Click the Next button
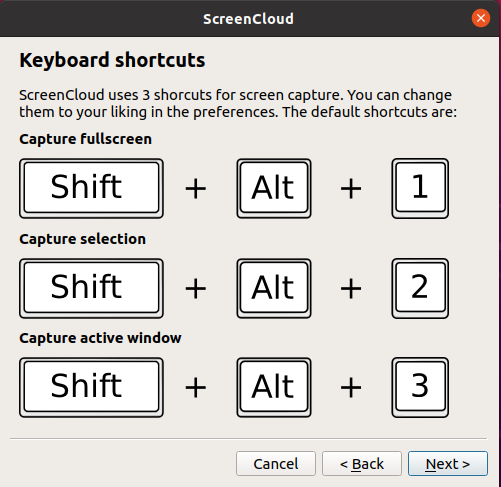 [448, 463]
